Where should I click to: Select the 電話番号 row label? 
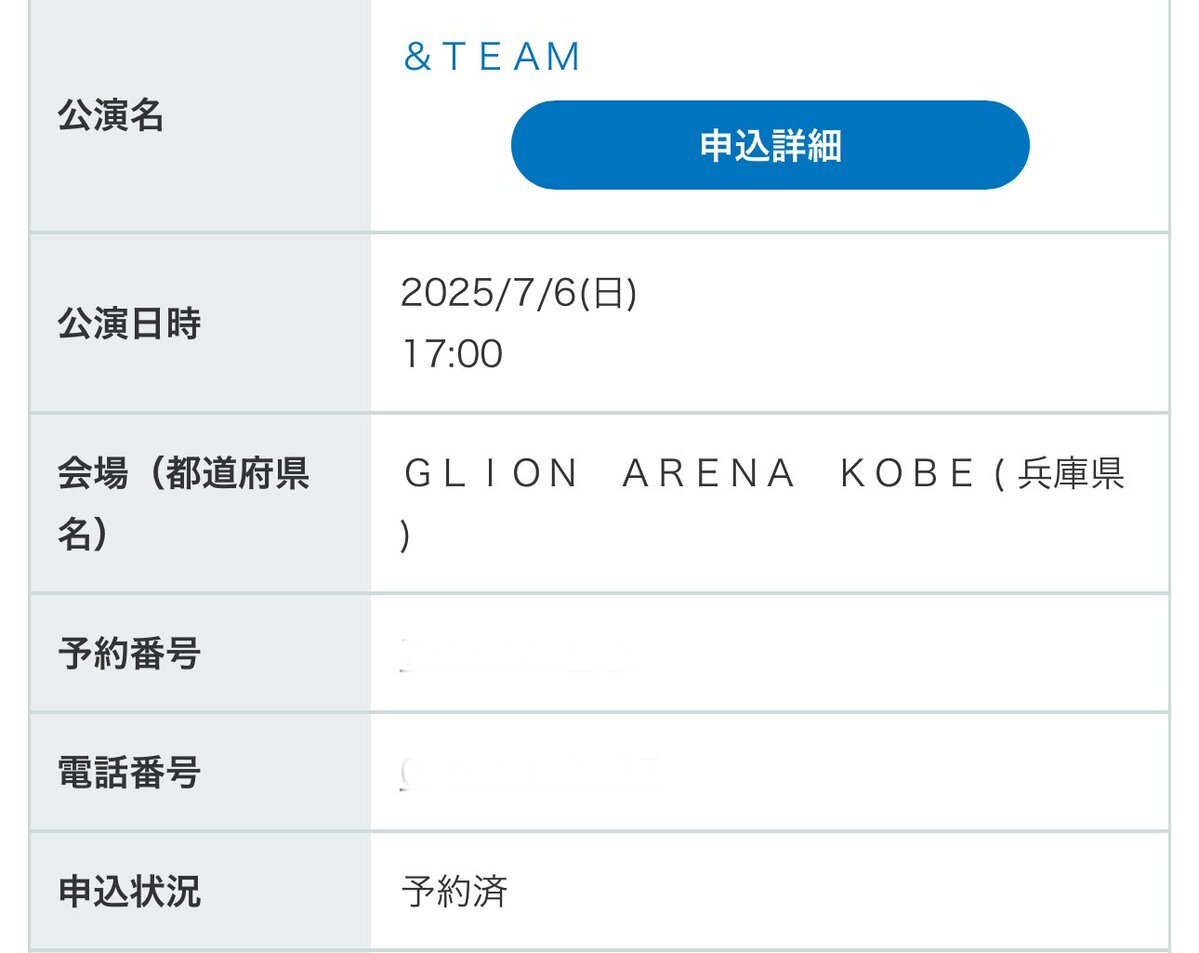(x=129, y=772)
